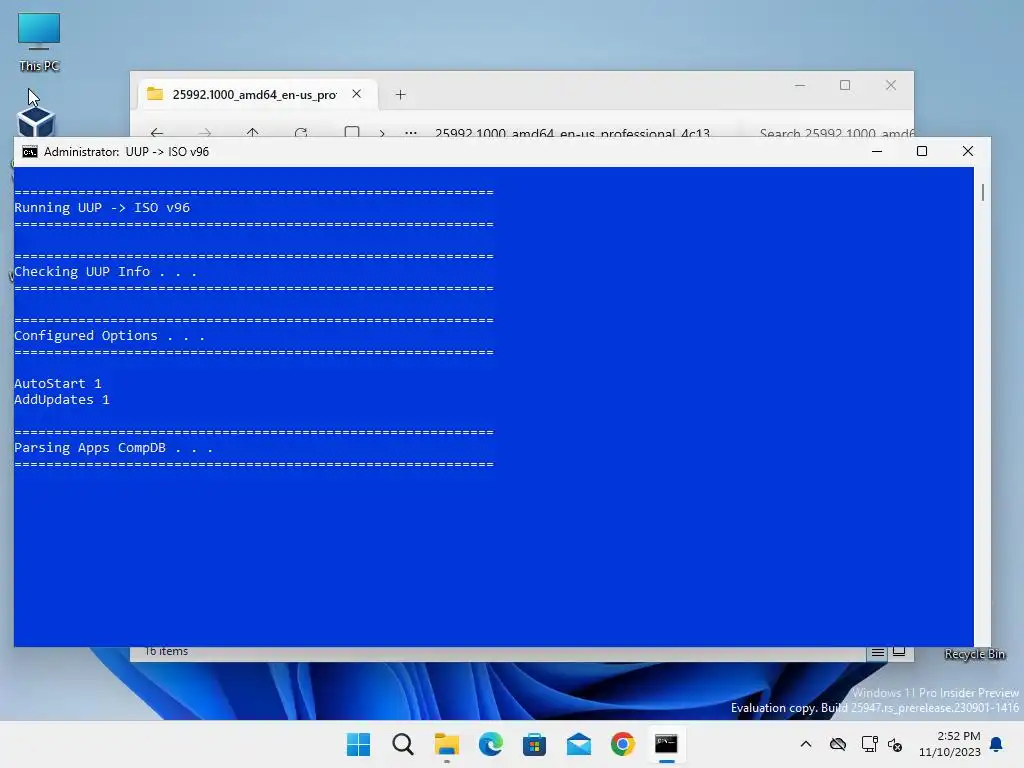The height and width of the screenshot is (768, 1024).
Task: Open the Recycle Bin desktop icon
Action: click(x=974, y=654)
